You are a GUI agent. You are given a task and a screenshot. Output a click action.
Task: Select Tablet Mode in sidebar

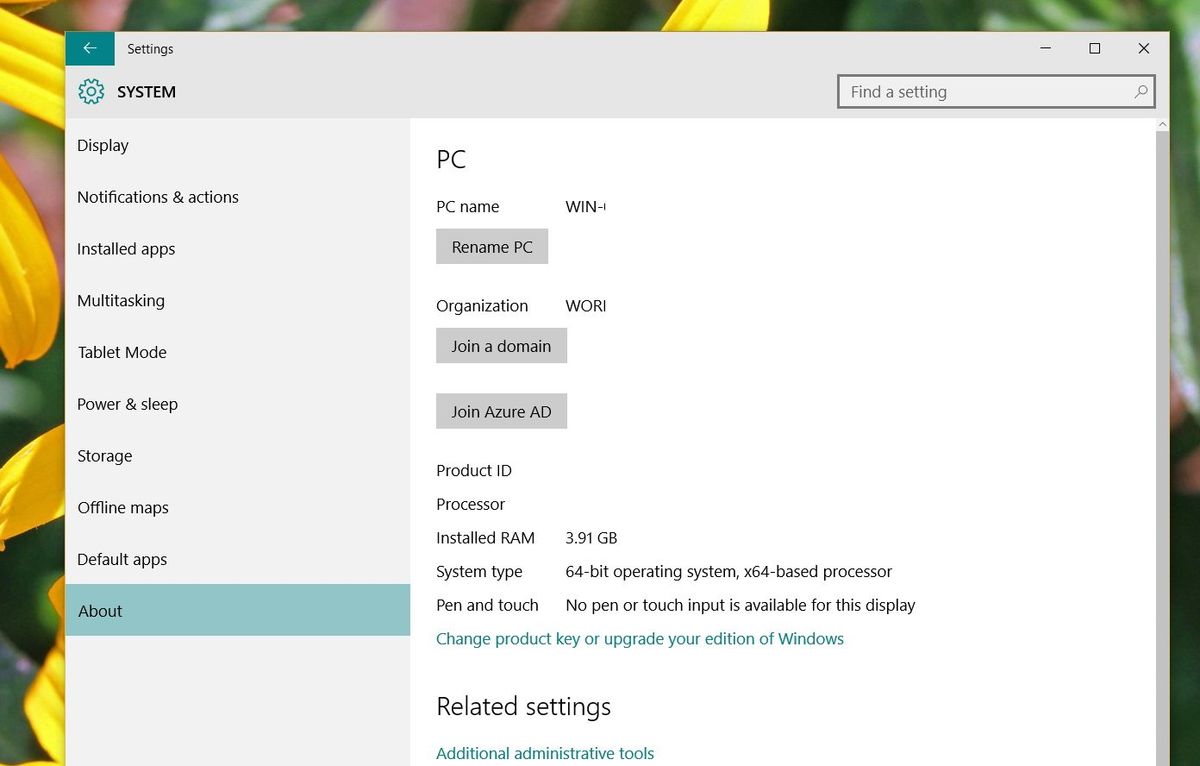tap(238, 352)
